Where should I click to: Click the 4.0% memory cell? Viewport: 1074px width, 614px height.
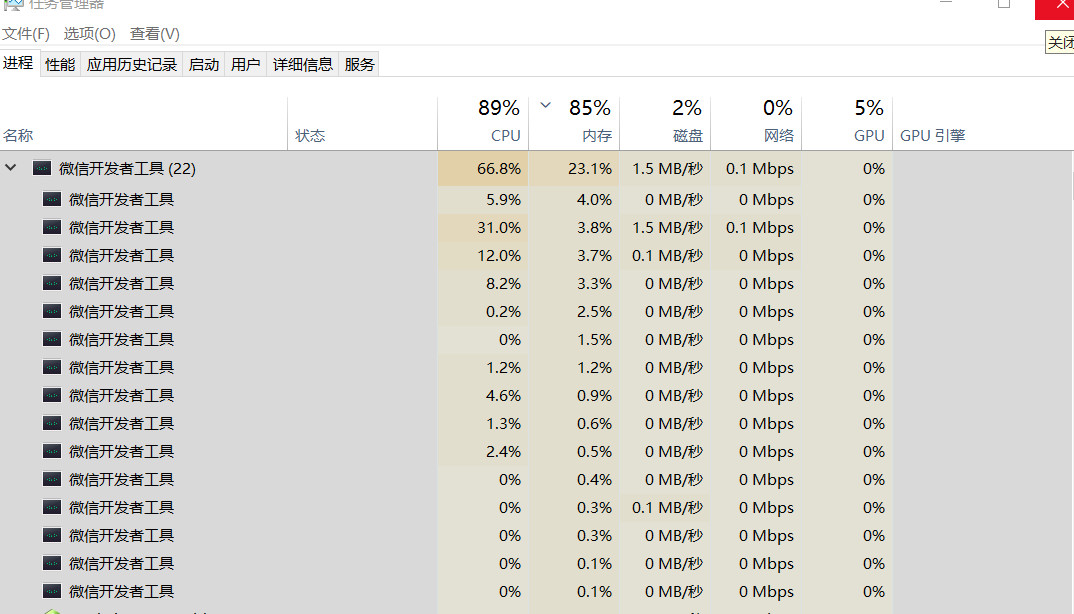click(574, 199)
